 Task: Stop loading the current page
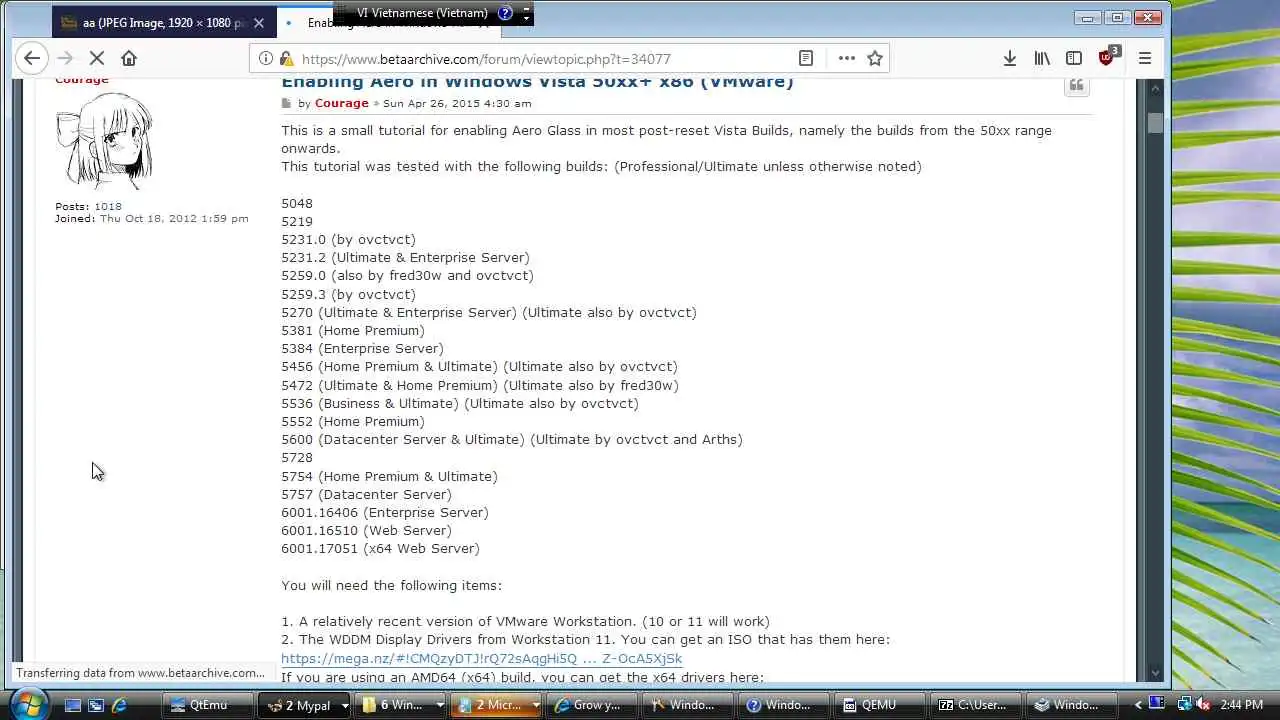pyautogui.click(x=97, y=58)
